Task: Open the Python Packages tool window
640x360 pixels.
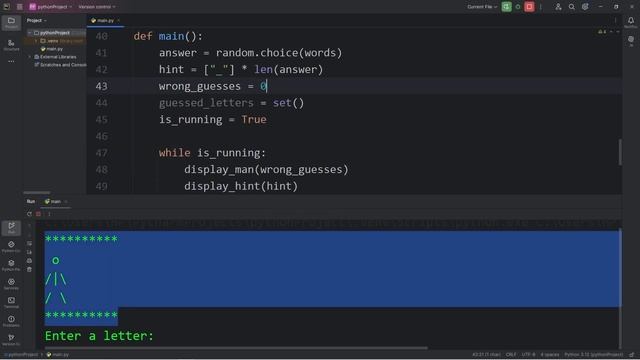Action: pyautogui.click(x=11, y=265)
